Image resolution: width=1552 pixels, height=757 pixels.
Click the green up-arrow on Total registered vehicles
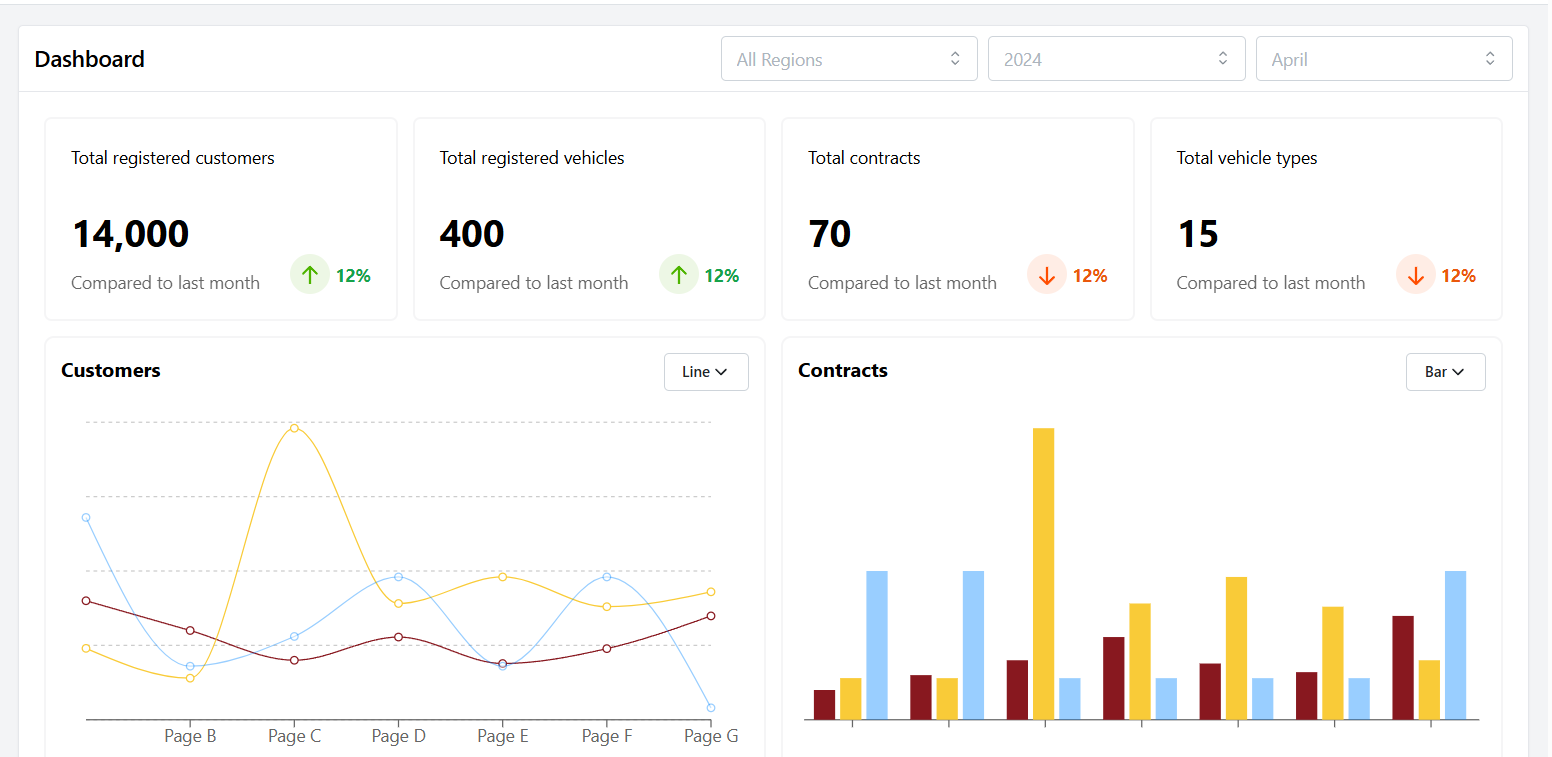678,274
